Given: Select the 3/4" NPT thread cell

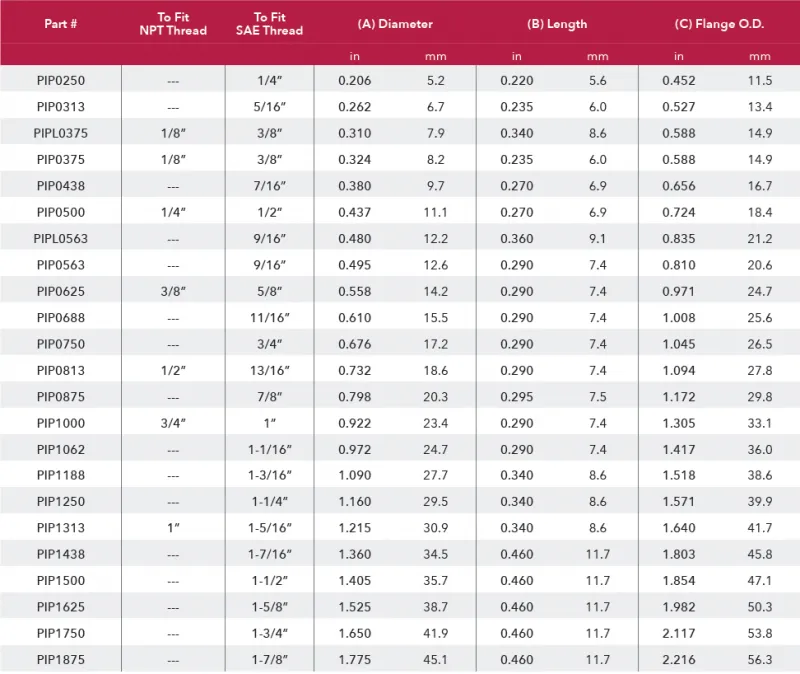Looking at the screenshot, I should [173, 422].
